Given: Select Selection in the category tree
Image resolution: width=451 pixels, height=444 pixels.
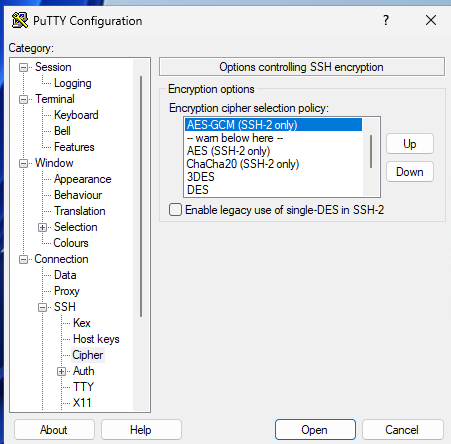Looking at the screenshot, I should click(x=76, y=227).
